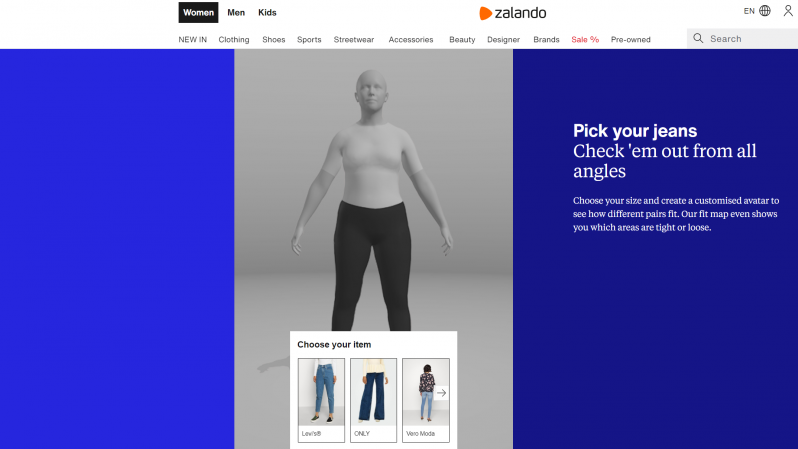This screenshot has height=449, width=798.
Task: Open the Shoes menu
Action: pyautogui.click(x=273, y=40)
